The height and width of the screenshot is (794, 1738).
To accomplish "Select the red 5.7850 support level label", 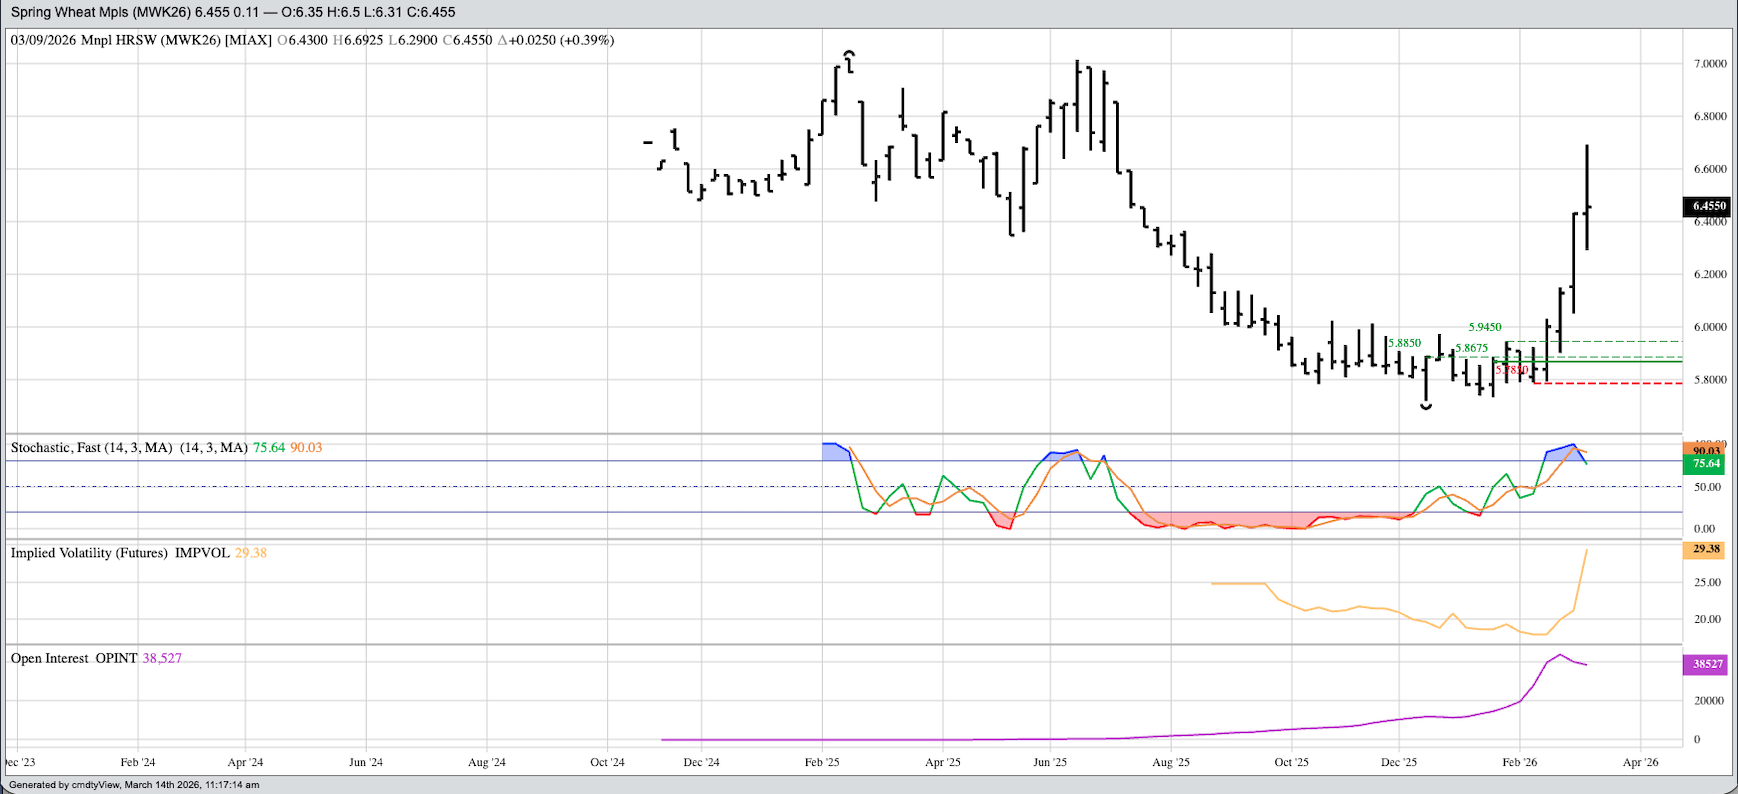I will point(1511,370).
